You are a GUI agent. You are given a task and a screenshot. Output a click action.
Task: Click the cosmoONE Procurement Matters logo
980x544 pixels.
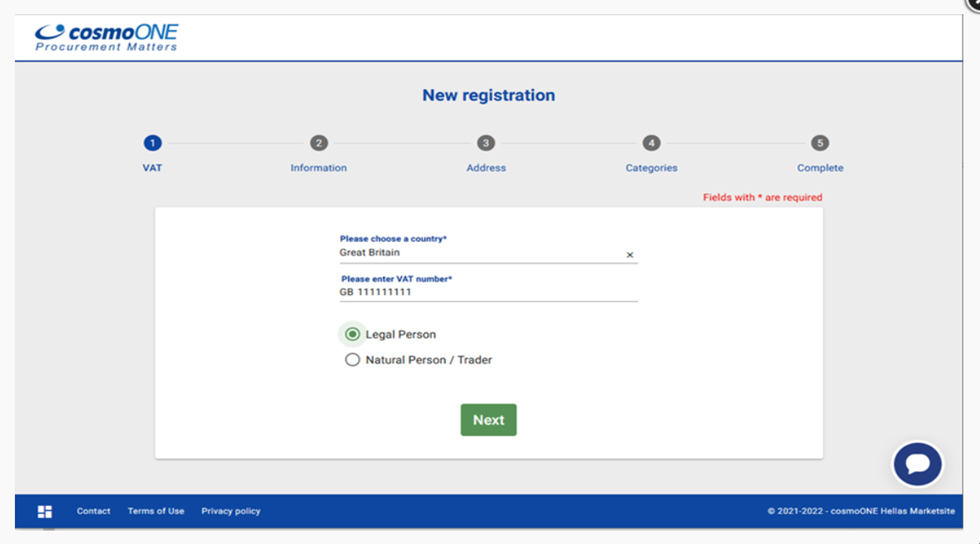[106, 38]
